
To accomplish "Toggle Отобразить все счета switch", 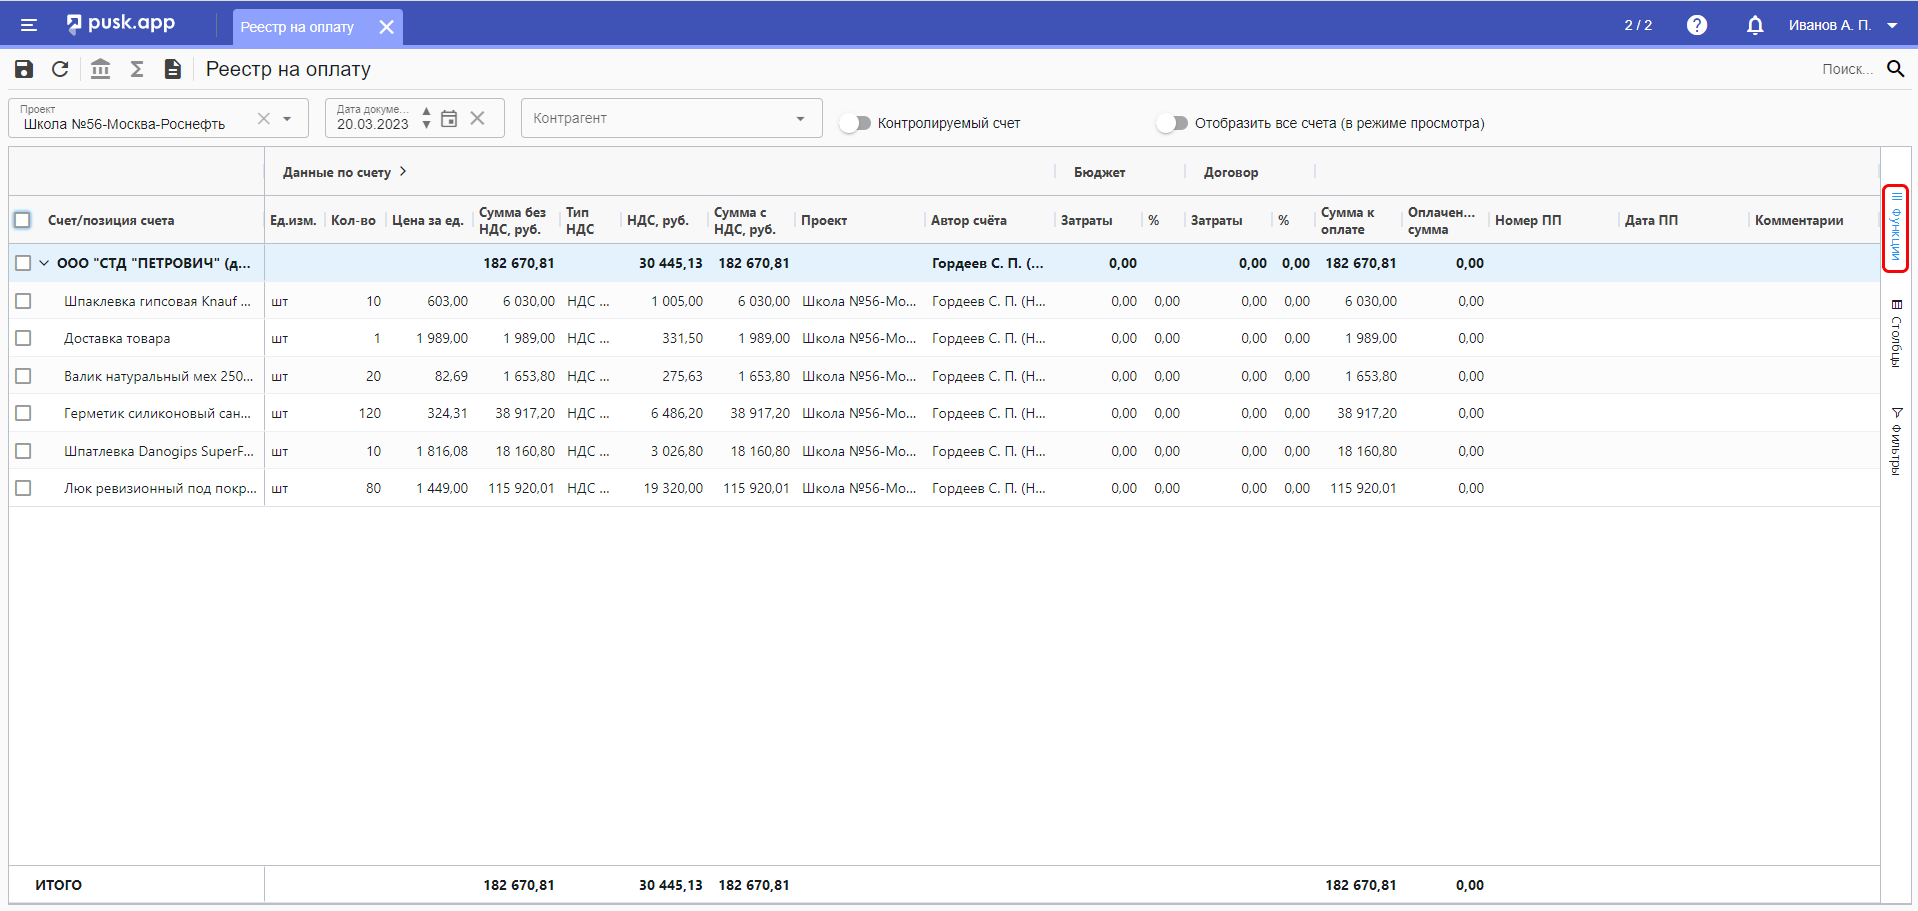I will tap(1171, 123).
